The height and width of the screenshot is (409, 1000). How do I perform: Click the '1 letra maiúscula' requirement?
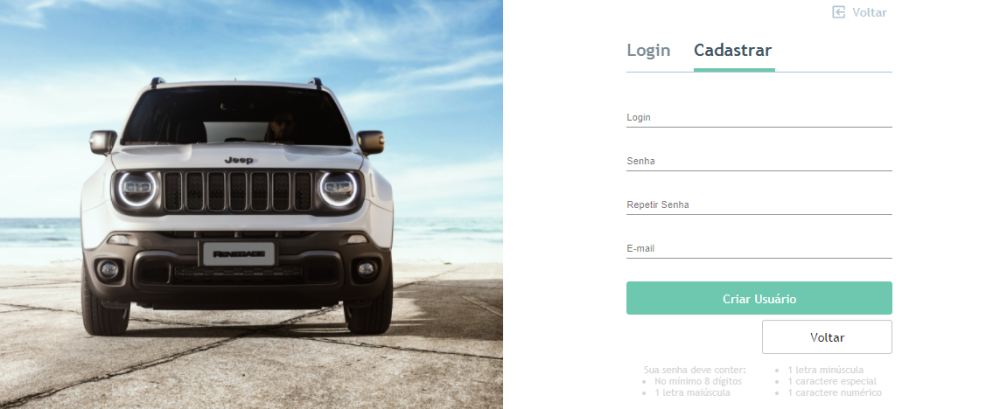tap(693, 393)
